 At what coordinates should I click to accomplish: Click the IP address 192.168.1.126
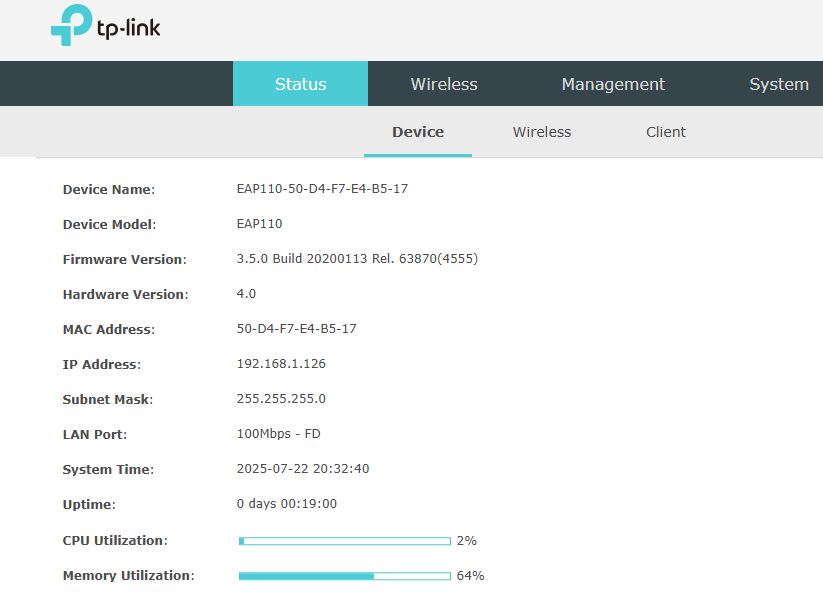point(281,364)
